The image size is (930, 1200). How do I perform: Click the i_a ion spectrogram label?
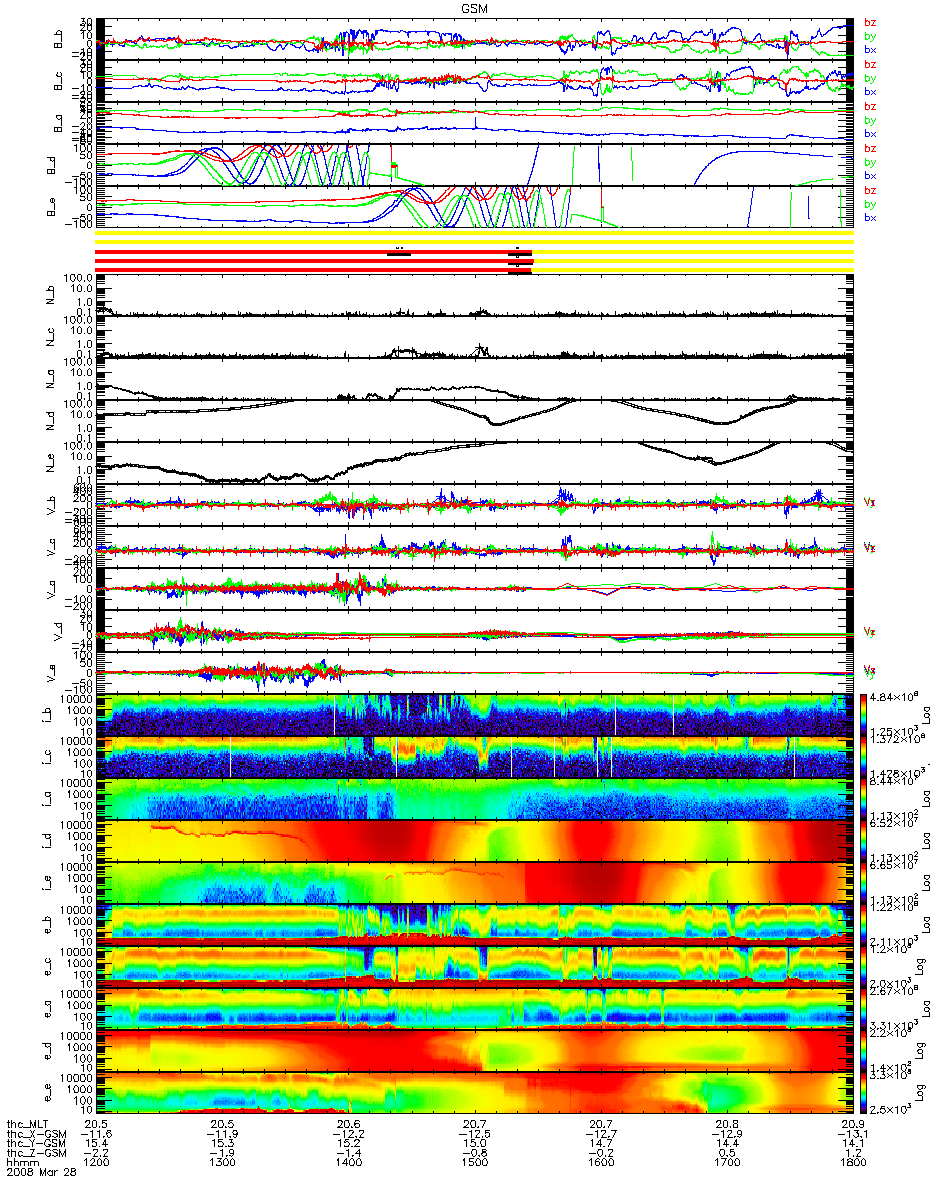point(46,799)
